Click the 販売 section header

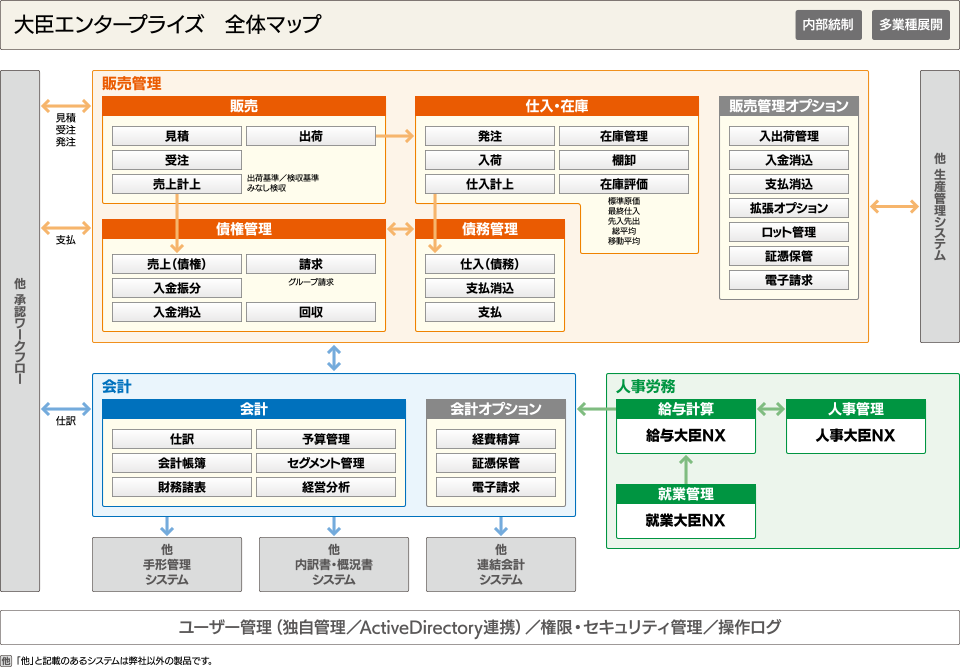pyautogui.click(x=244, y=106)
